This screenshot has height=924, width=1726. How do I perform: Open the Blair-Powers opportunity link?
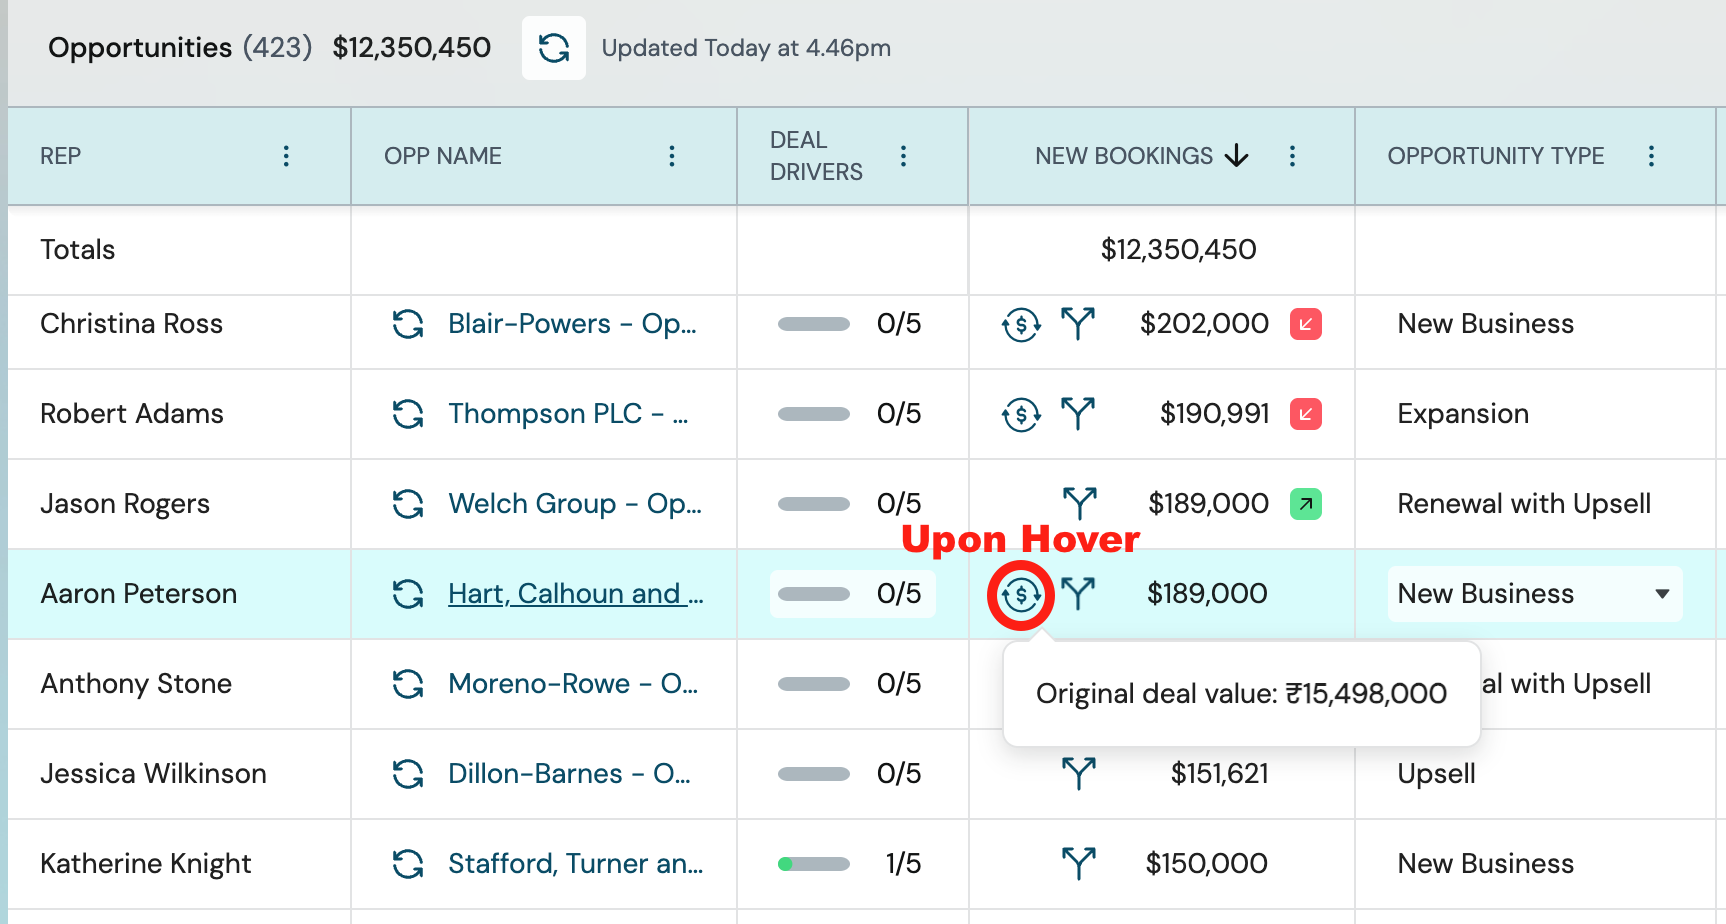(x=572, y=324)
